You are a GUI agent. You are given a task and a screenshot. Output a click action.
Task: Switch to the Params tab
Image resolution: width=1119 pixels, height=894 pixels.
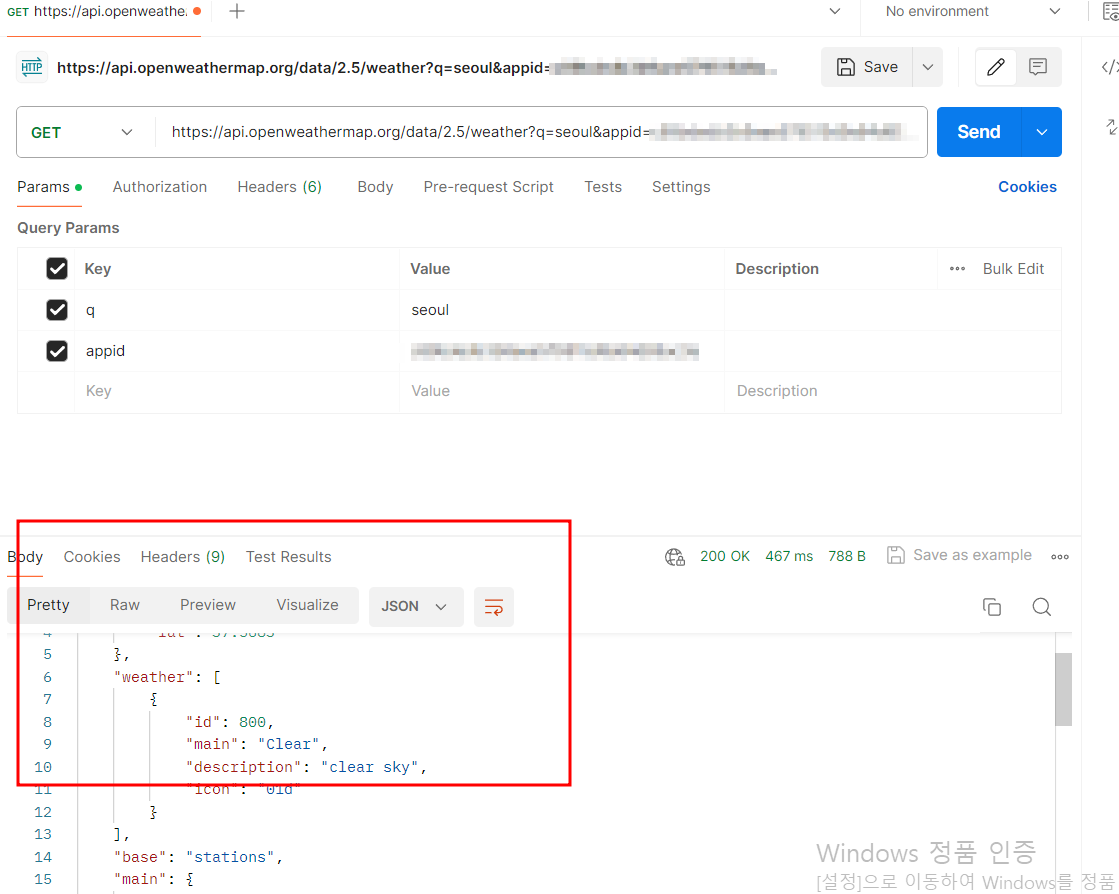pyautogui.click(x=49, y=187)
